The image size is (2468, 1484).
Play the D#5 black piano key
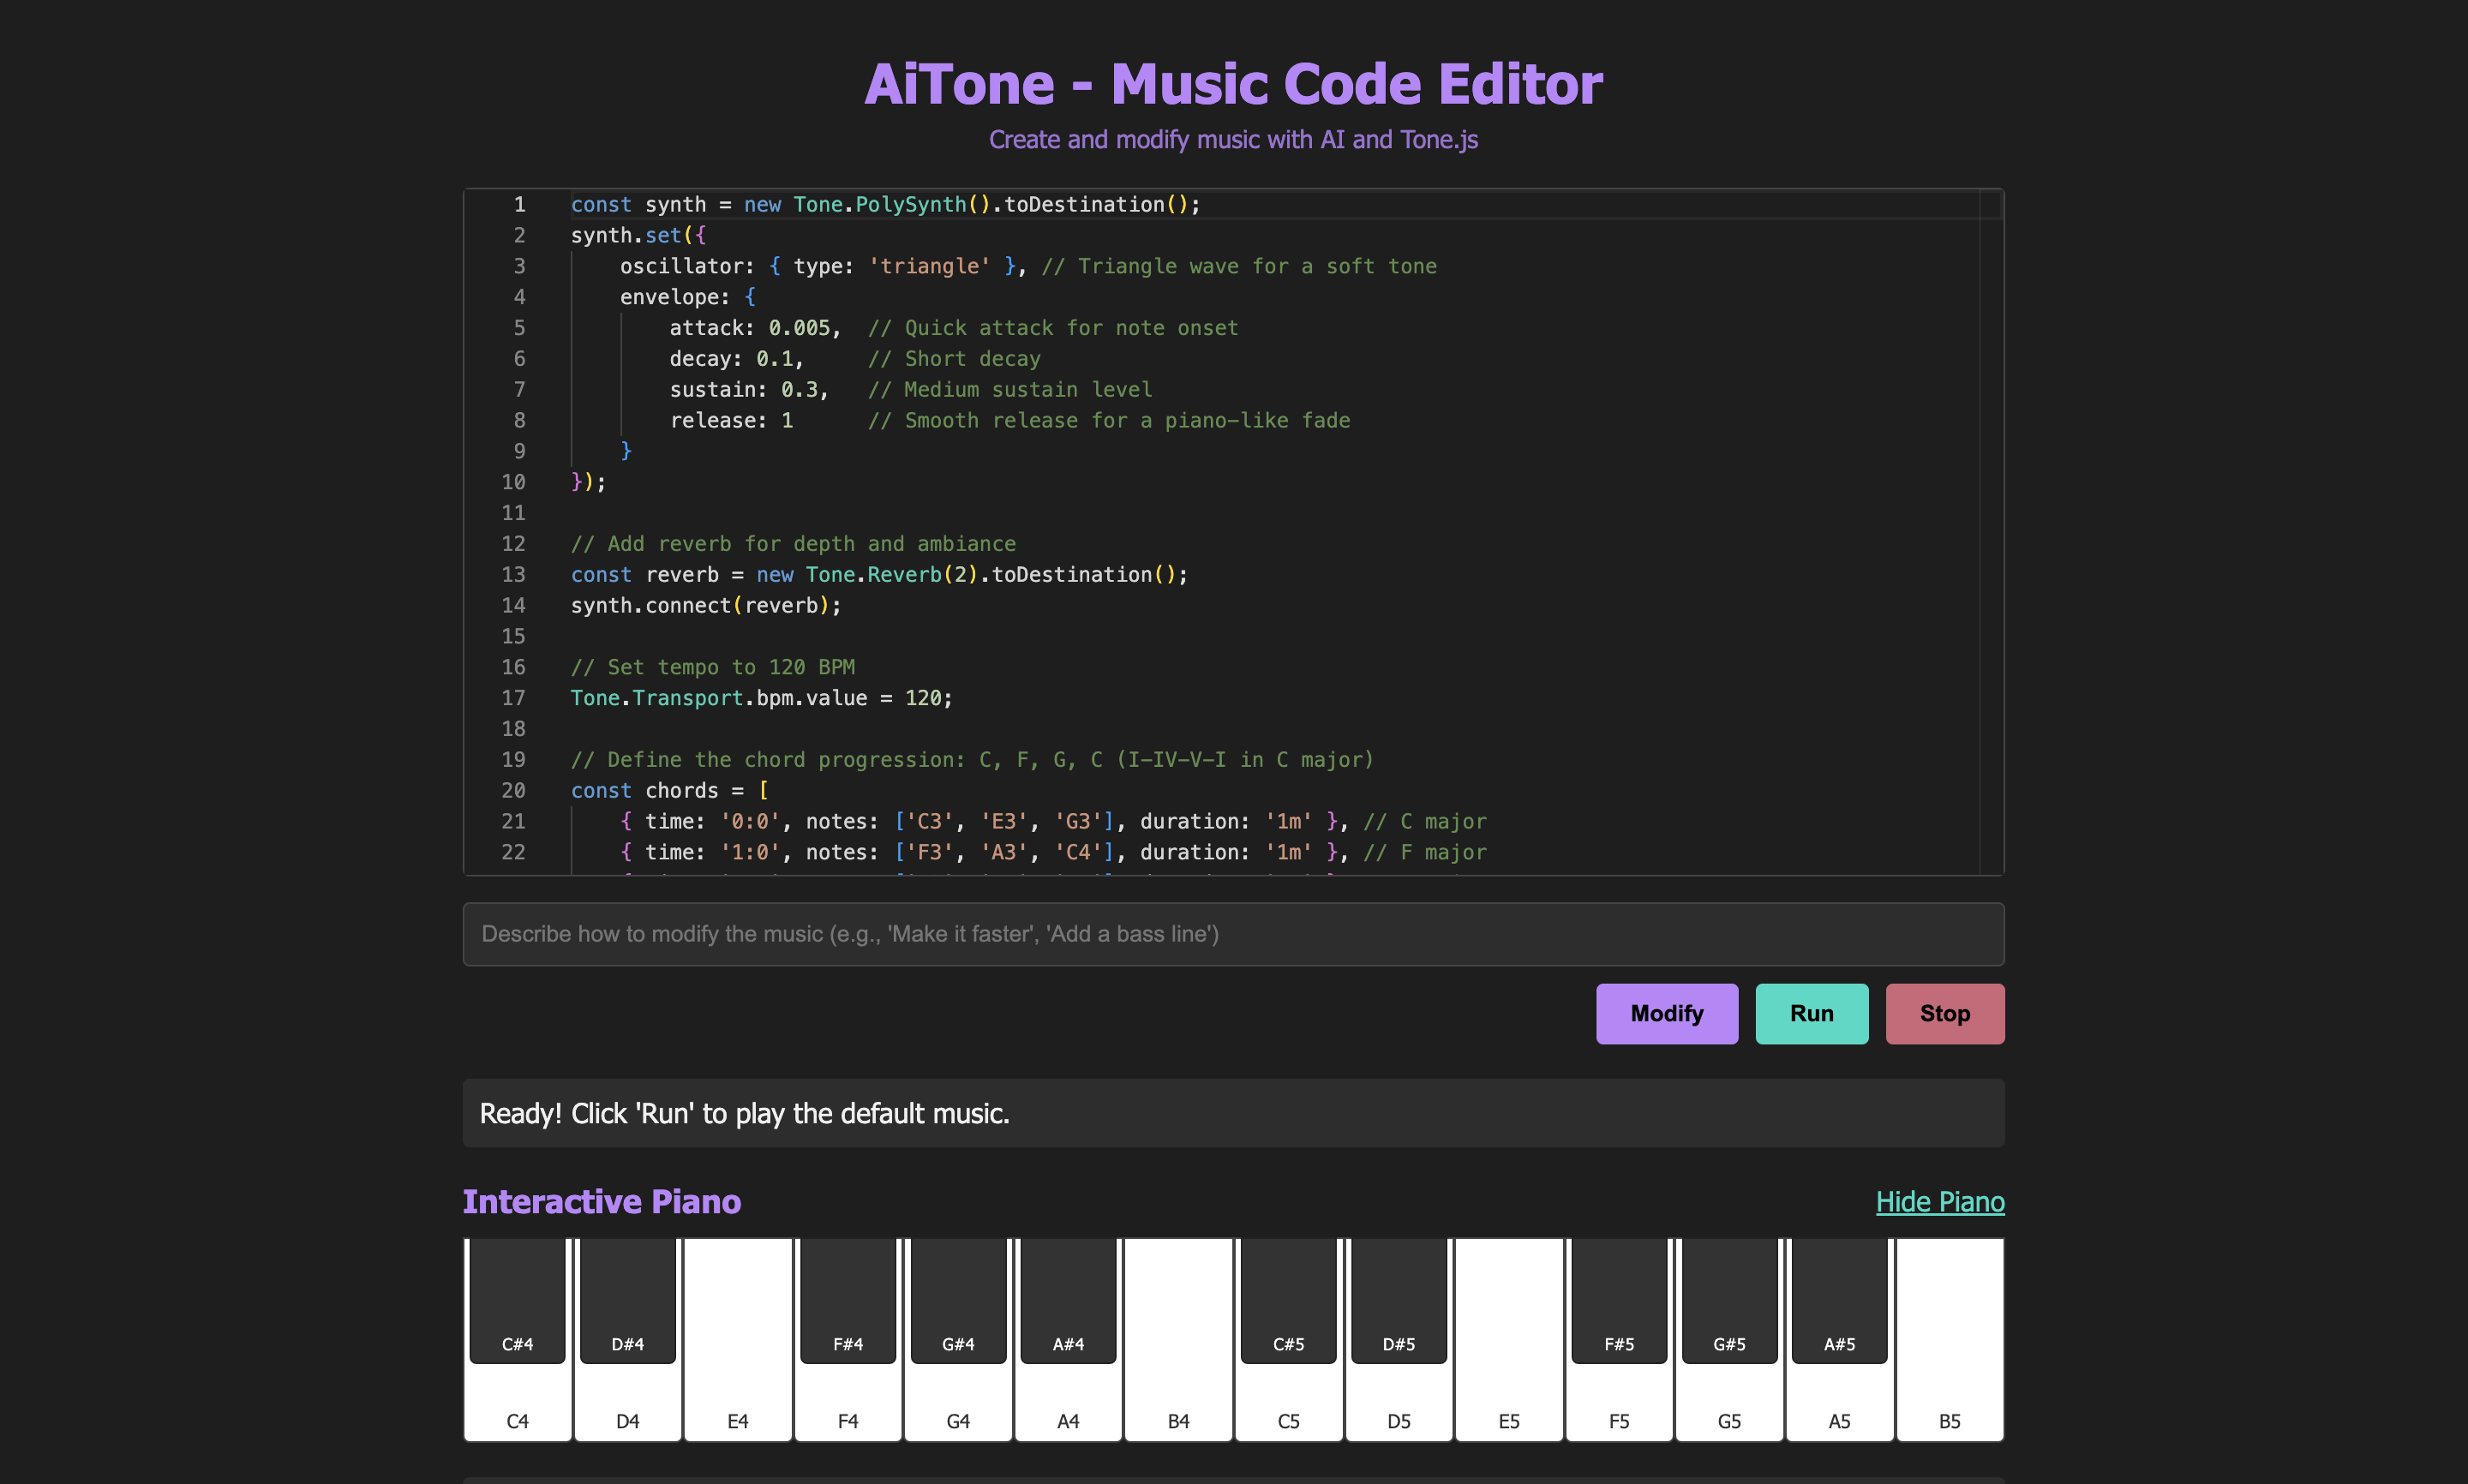(x=1398, y=1300)
